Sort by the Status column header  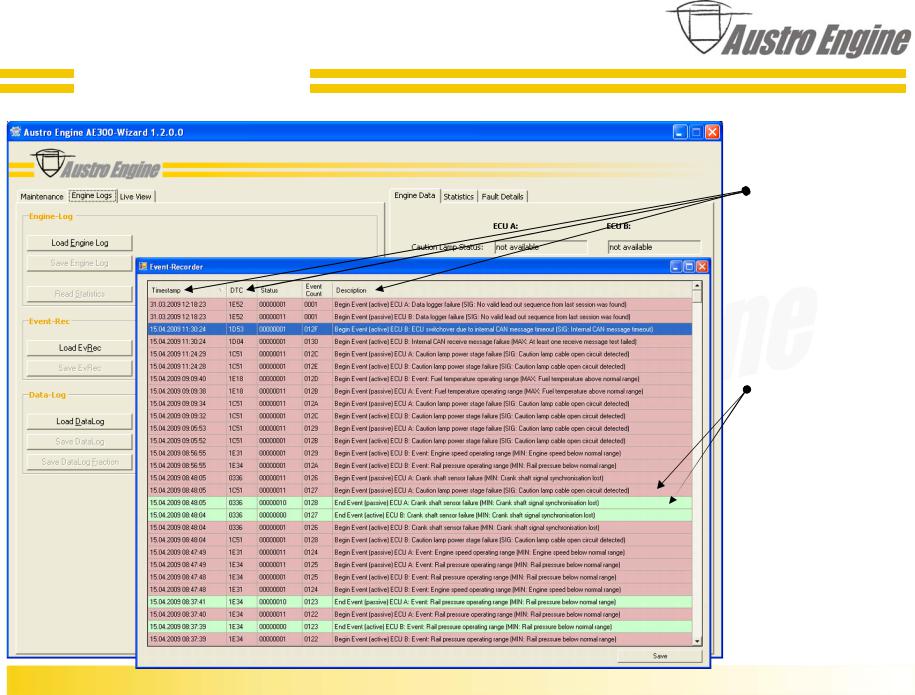[279, 290]
